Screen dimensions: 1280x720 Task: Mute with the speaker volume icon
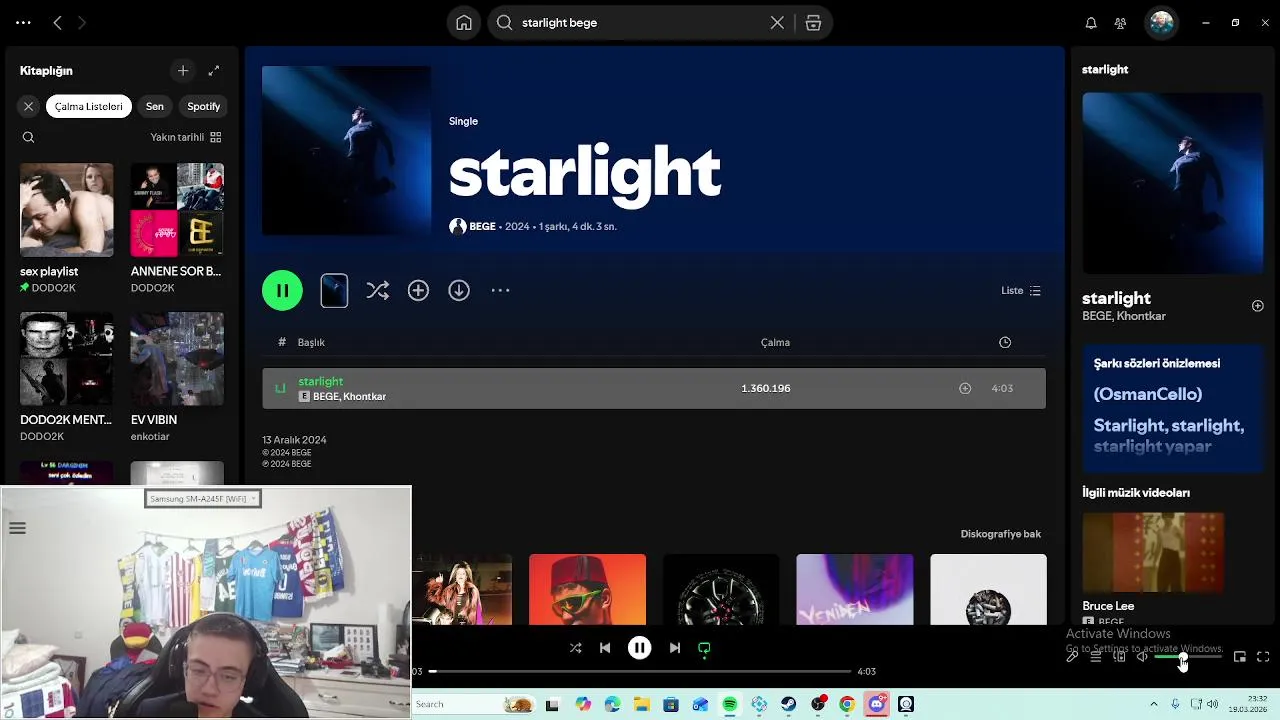coord(1142,657)
